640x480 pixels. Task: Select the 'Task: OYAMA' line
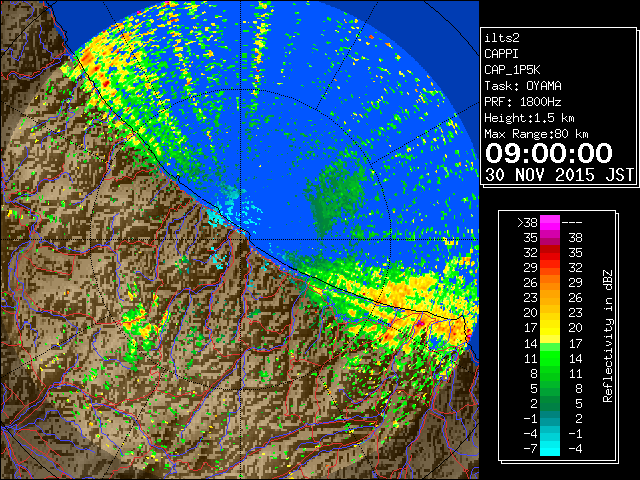(523, 86)
